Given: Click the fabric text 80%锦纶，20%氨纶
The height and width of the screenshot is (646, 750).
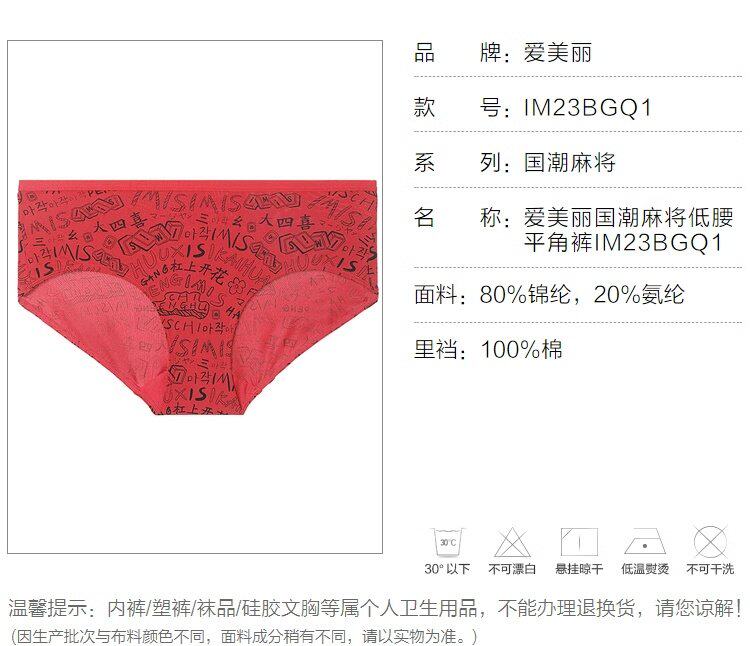Looking at the screenshot, I should click(582, 295).
